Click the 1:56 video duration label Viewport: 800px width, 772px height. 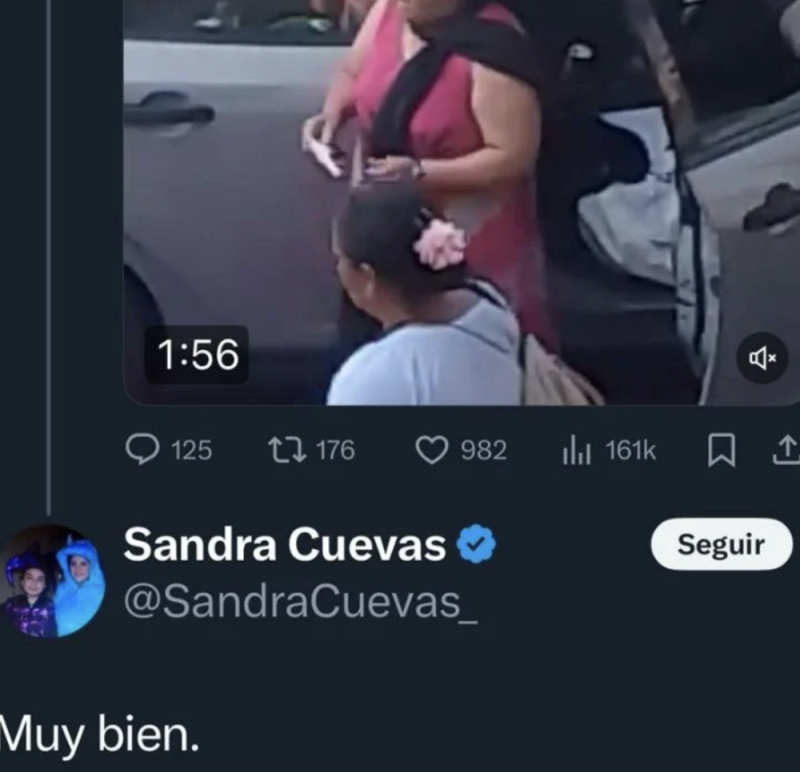click(197, 355)
